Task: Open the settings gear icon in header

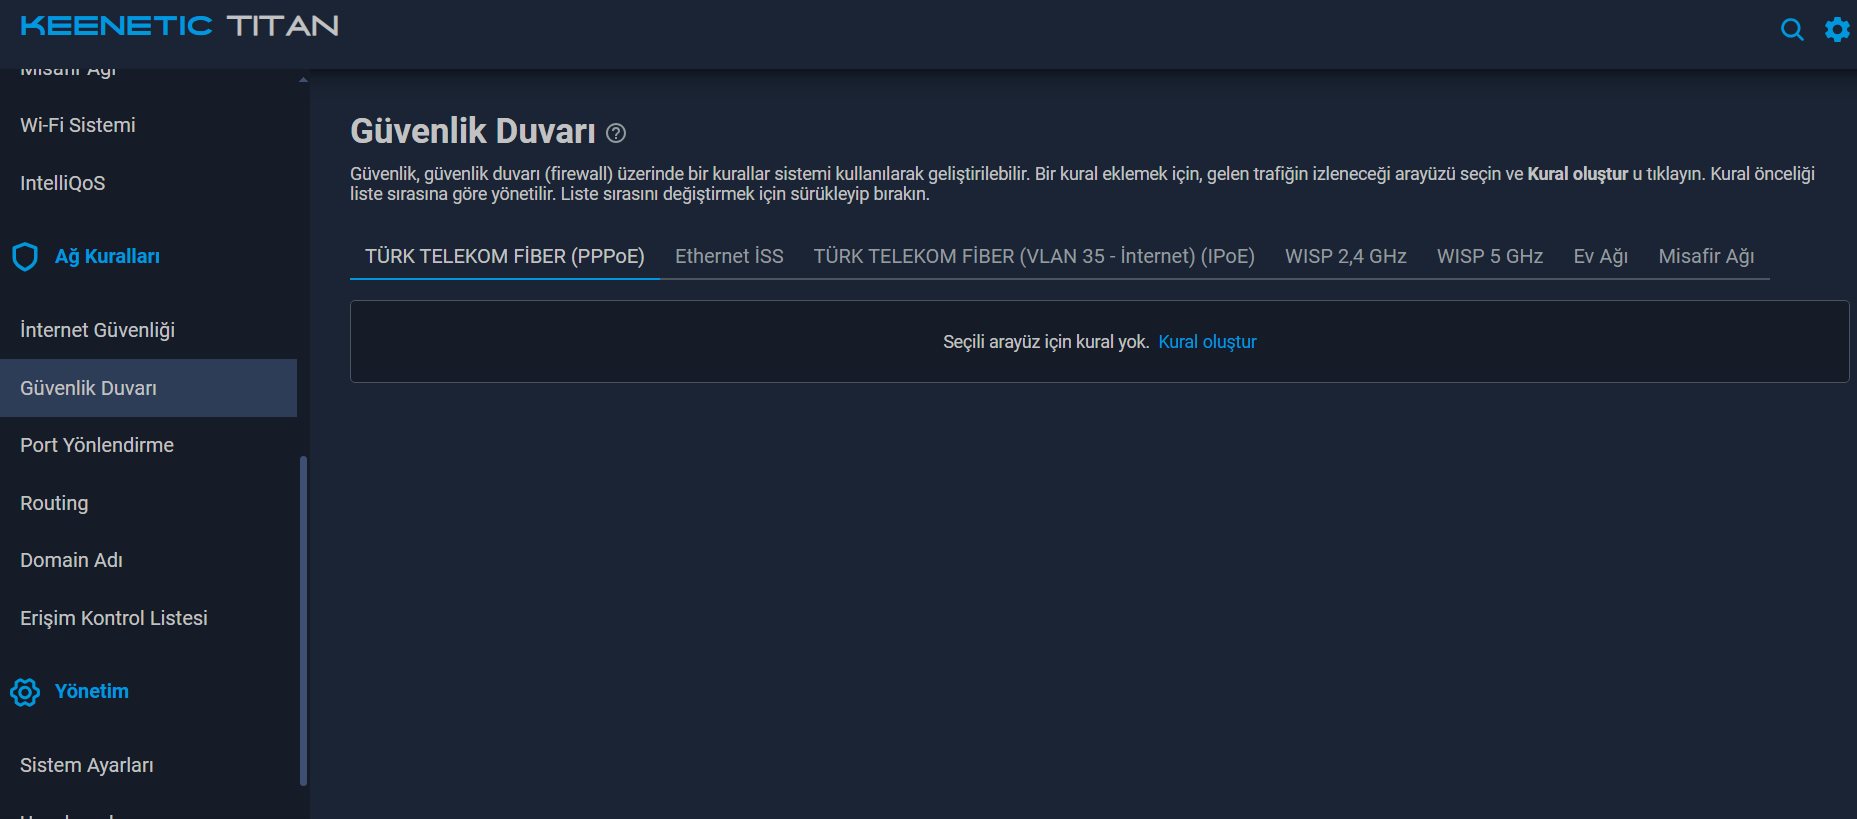Action: tap(1837, 29)
